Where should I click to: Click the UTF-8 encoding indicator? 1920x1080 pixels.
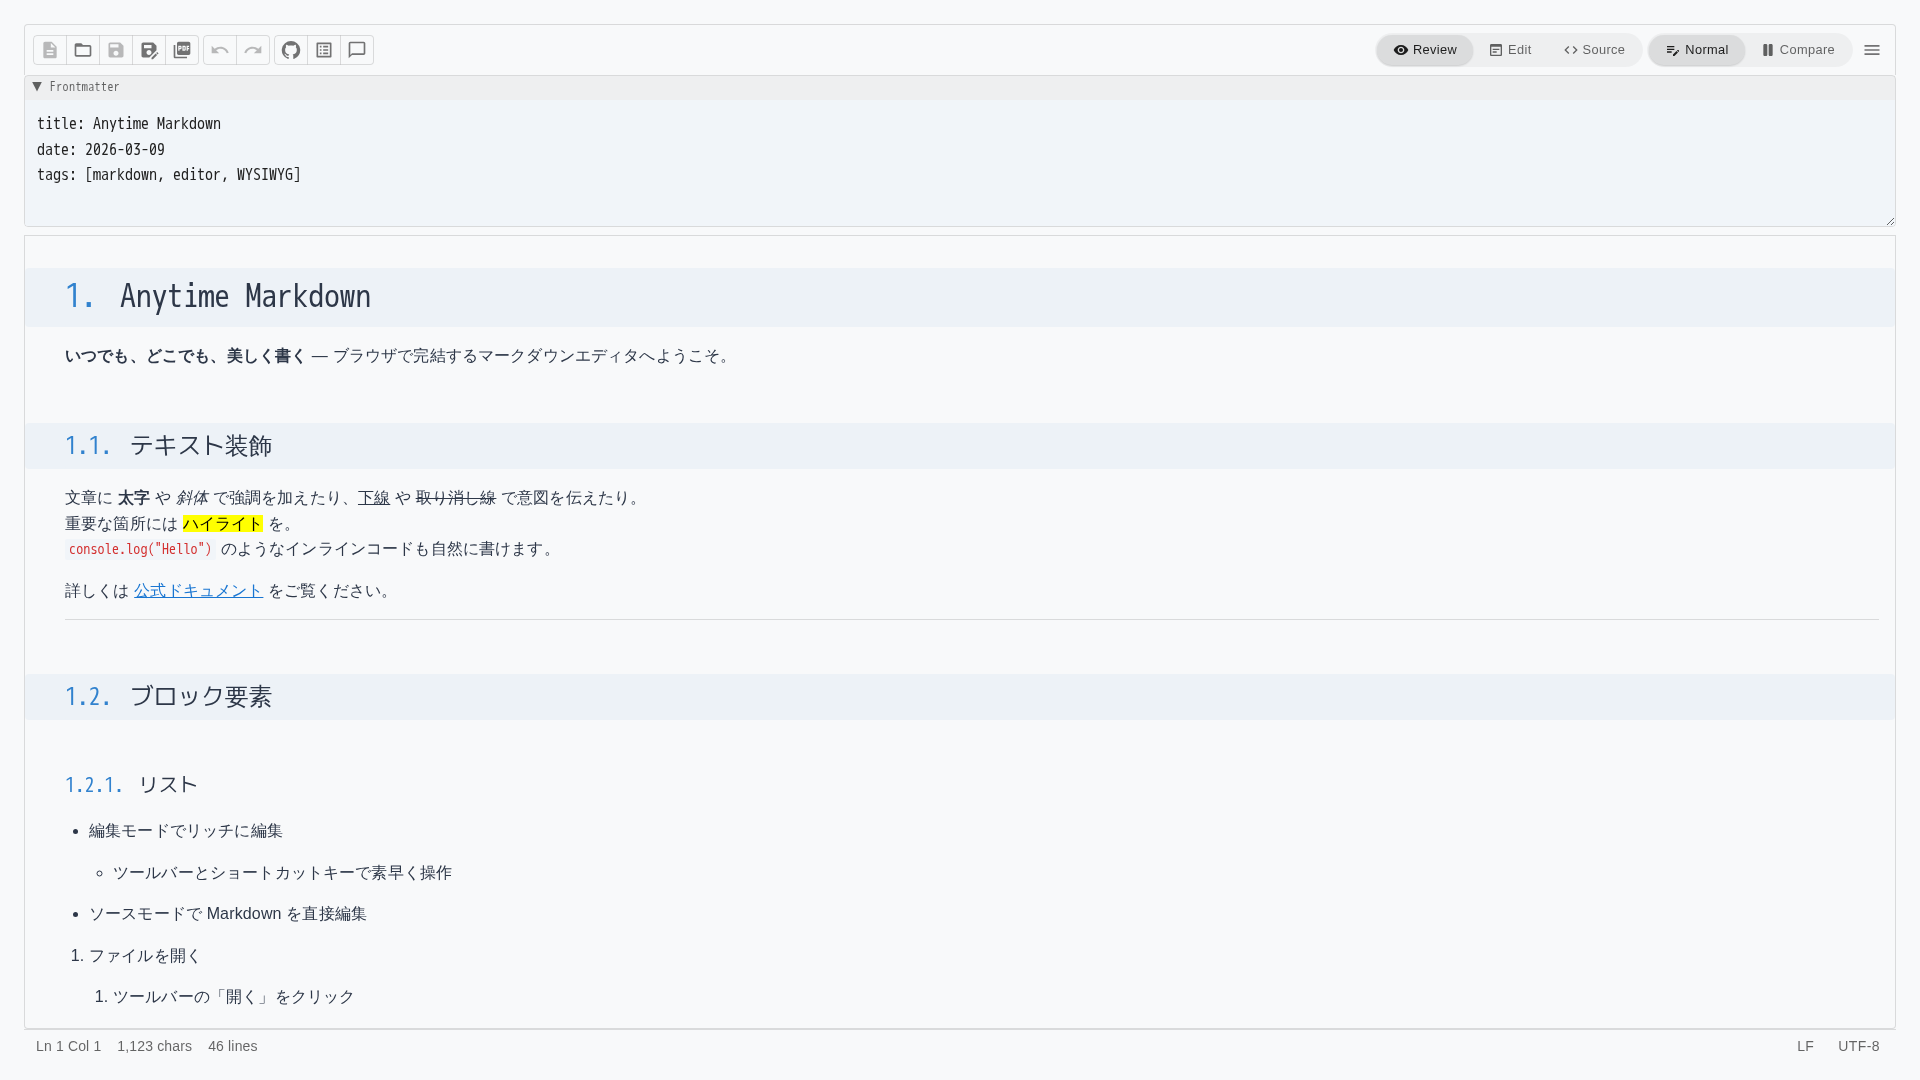point(1858,1046)
